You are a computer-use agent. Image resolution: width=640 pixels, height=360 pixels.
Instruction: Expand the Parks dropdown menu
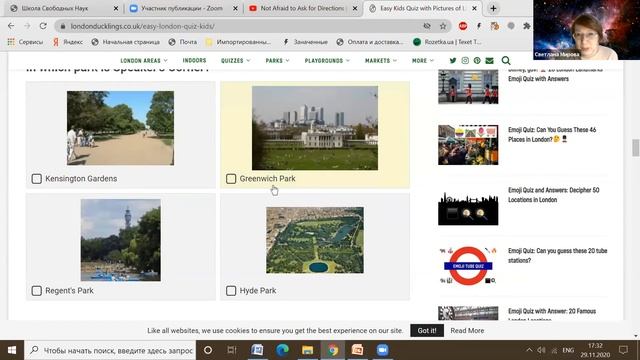278,60
